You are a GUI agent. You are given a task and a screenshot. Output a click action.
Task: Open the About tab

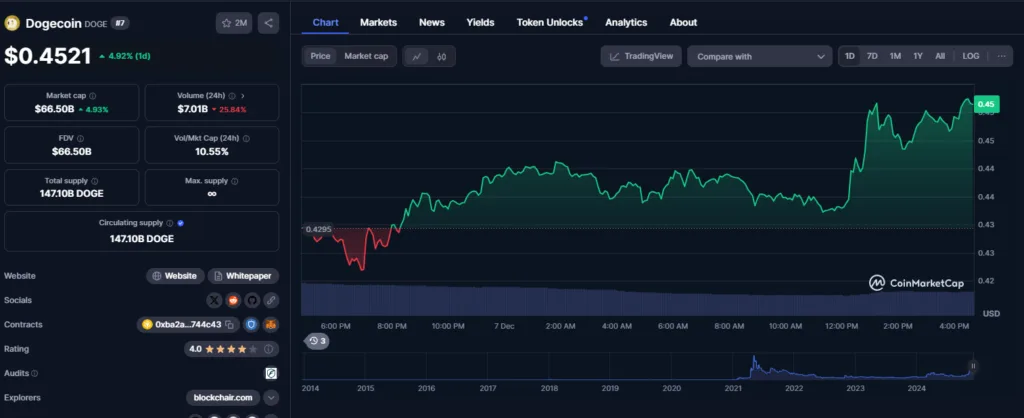683,22
